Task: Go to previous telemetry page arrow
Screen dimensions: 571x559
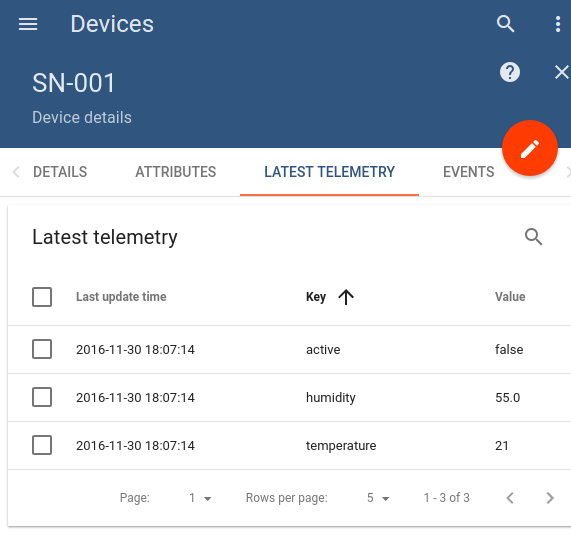Action: pos(510,498)
